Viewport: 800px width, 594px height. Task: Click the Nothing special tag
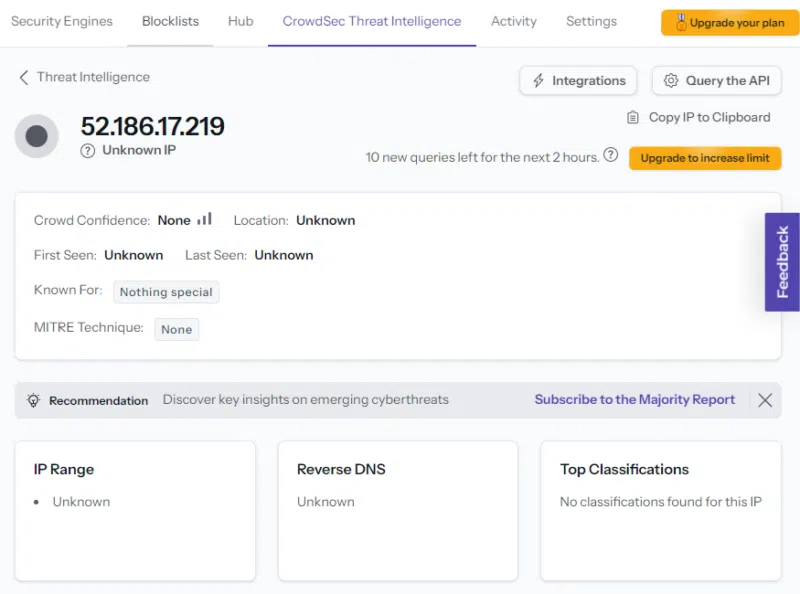coord(166,292)
